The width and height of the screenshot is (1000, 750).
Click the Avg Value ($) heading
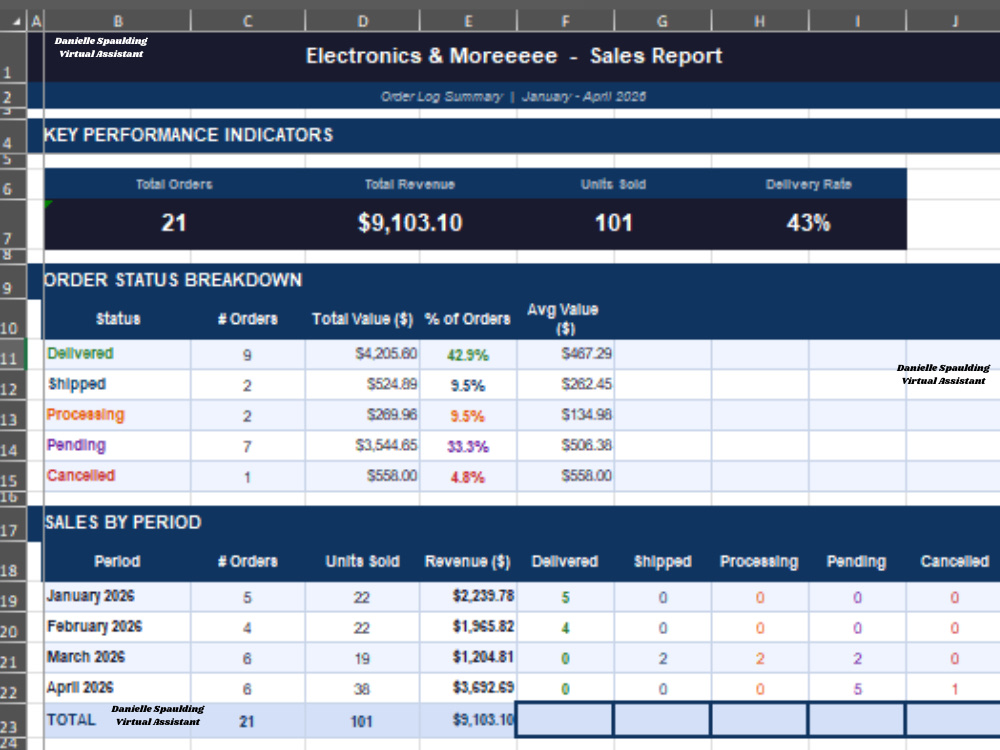[563, 319]
